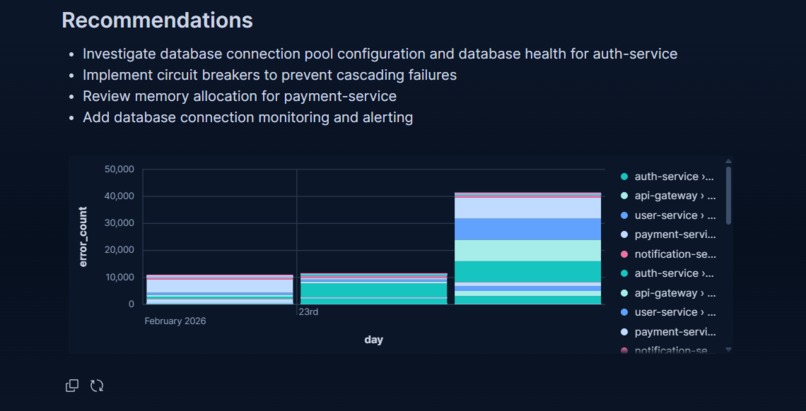The width and height of the screenshot is (806, 411).
Task: Click the teal dot beside topmost auth-service legend
Action: (x=624, y=177)
